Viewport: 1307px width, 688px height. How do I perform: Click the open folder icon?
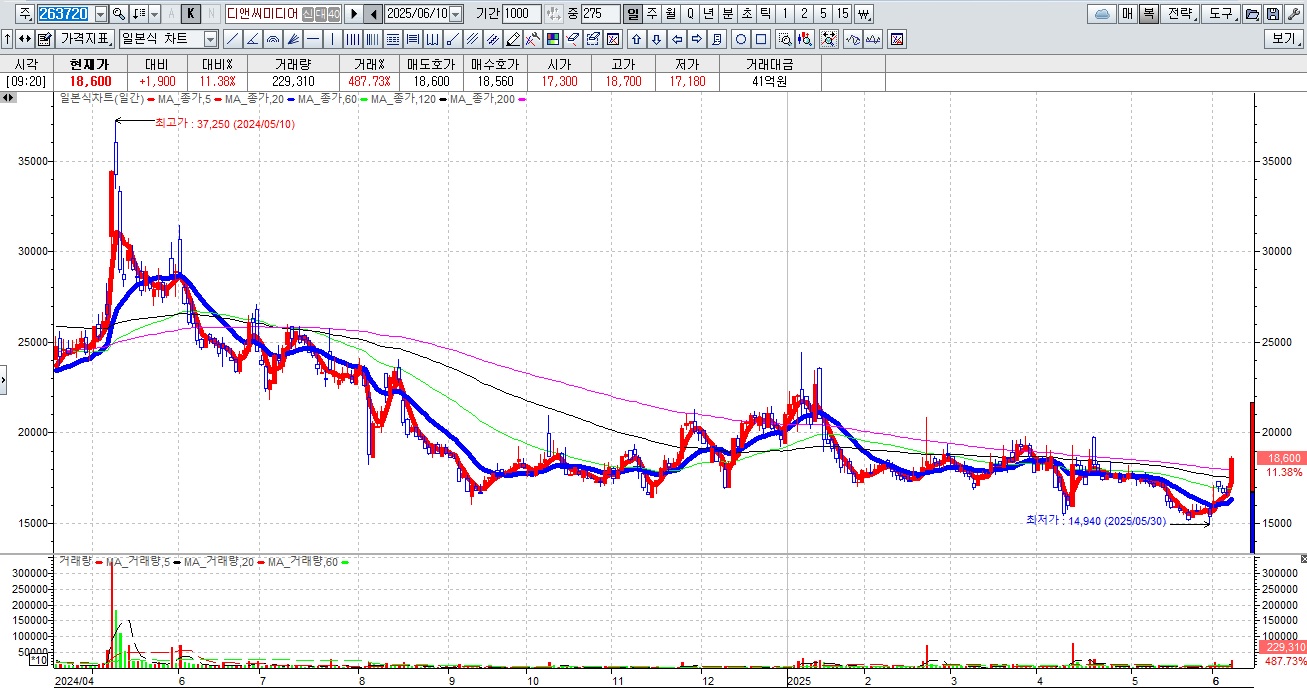click(x=1252, y=14)
